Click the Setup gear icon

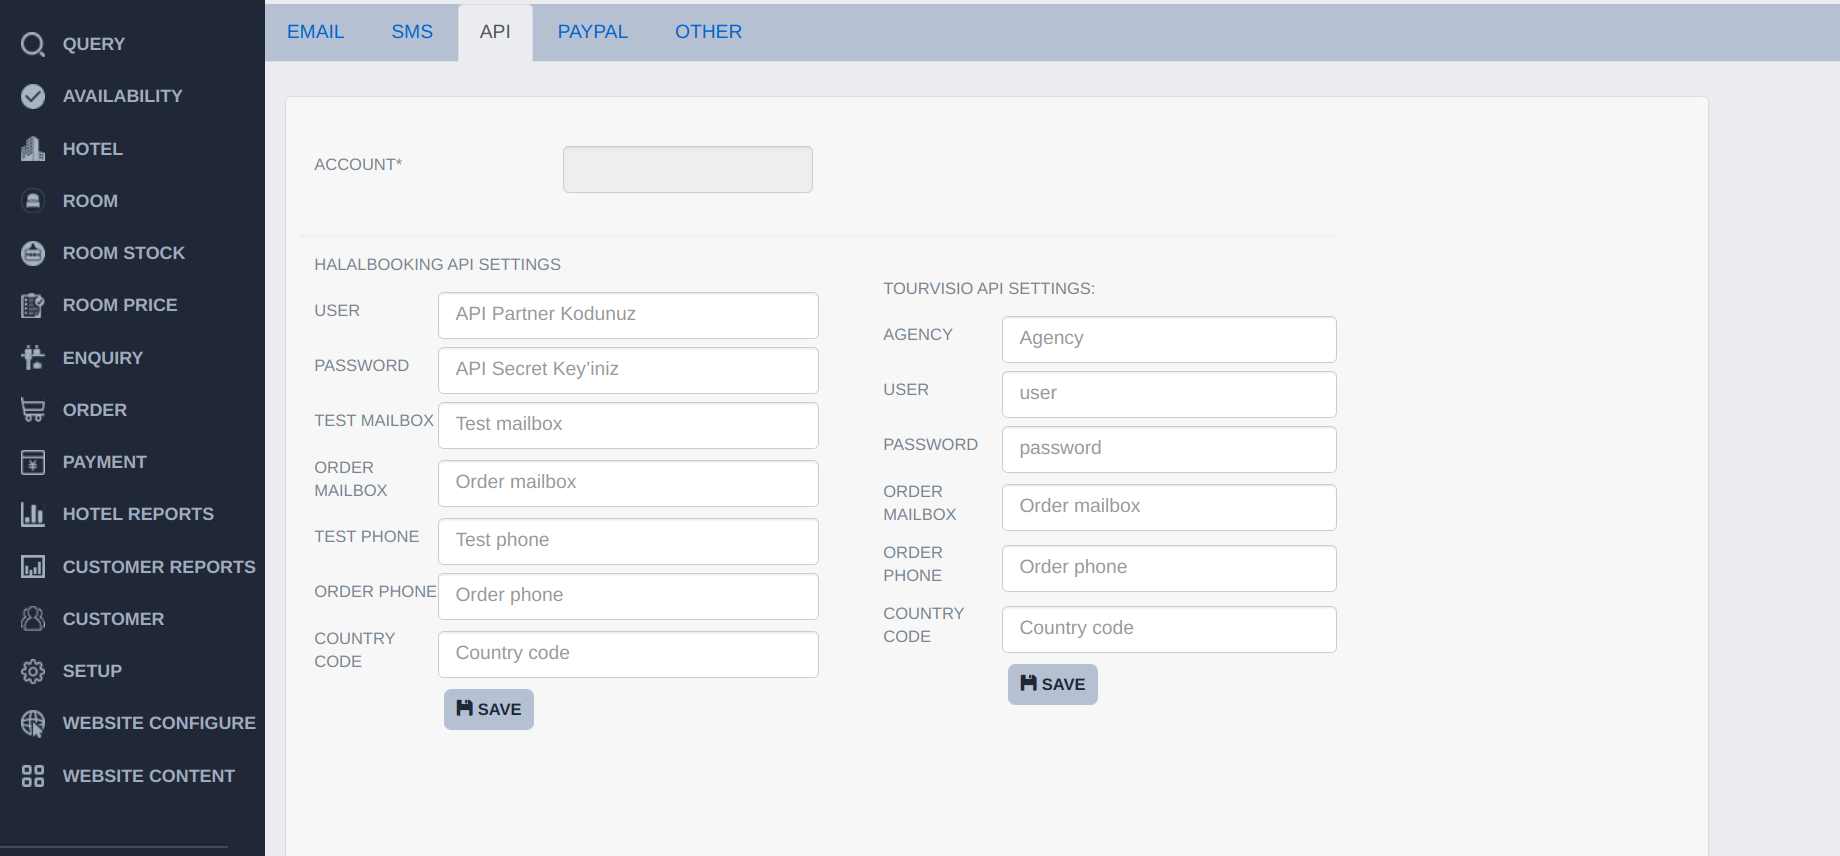click(x=33, y=671)
